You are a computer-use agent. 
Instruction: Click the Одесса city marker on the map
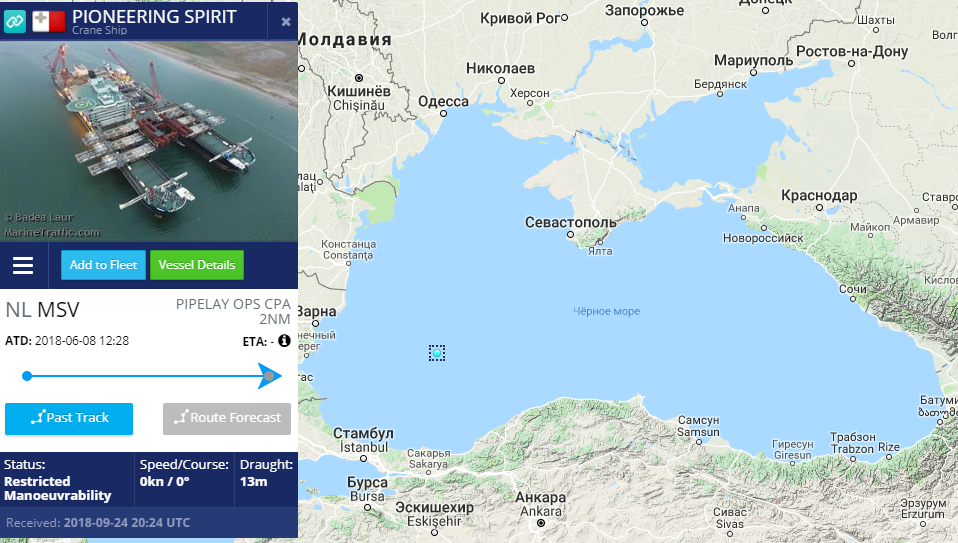pos(444,114)
